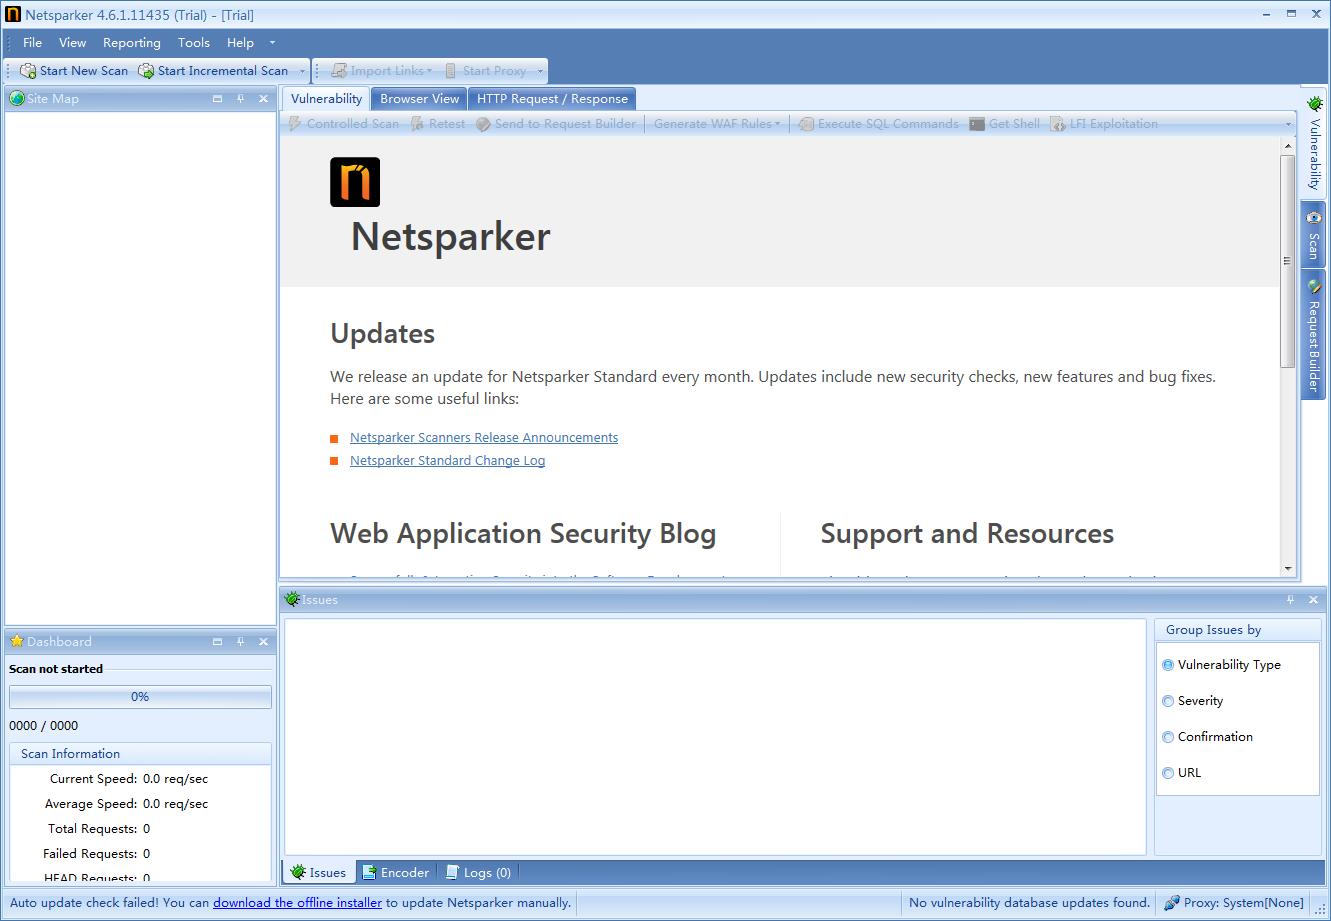Select the Vulnerability Type radio button

pos(1168,665)
